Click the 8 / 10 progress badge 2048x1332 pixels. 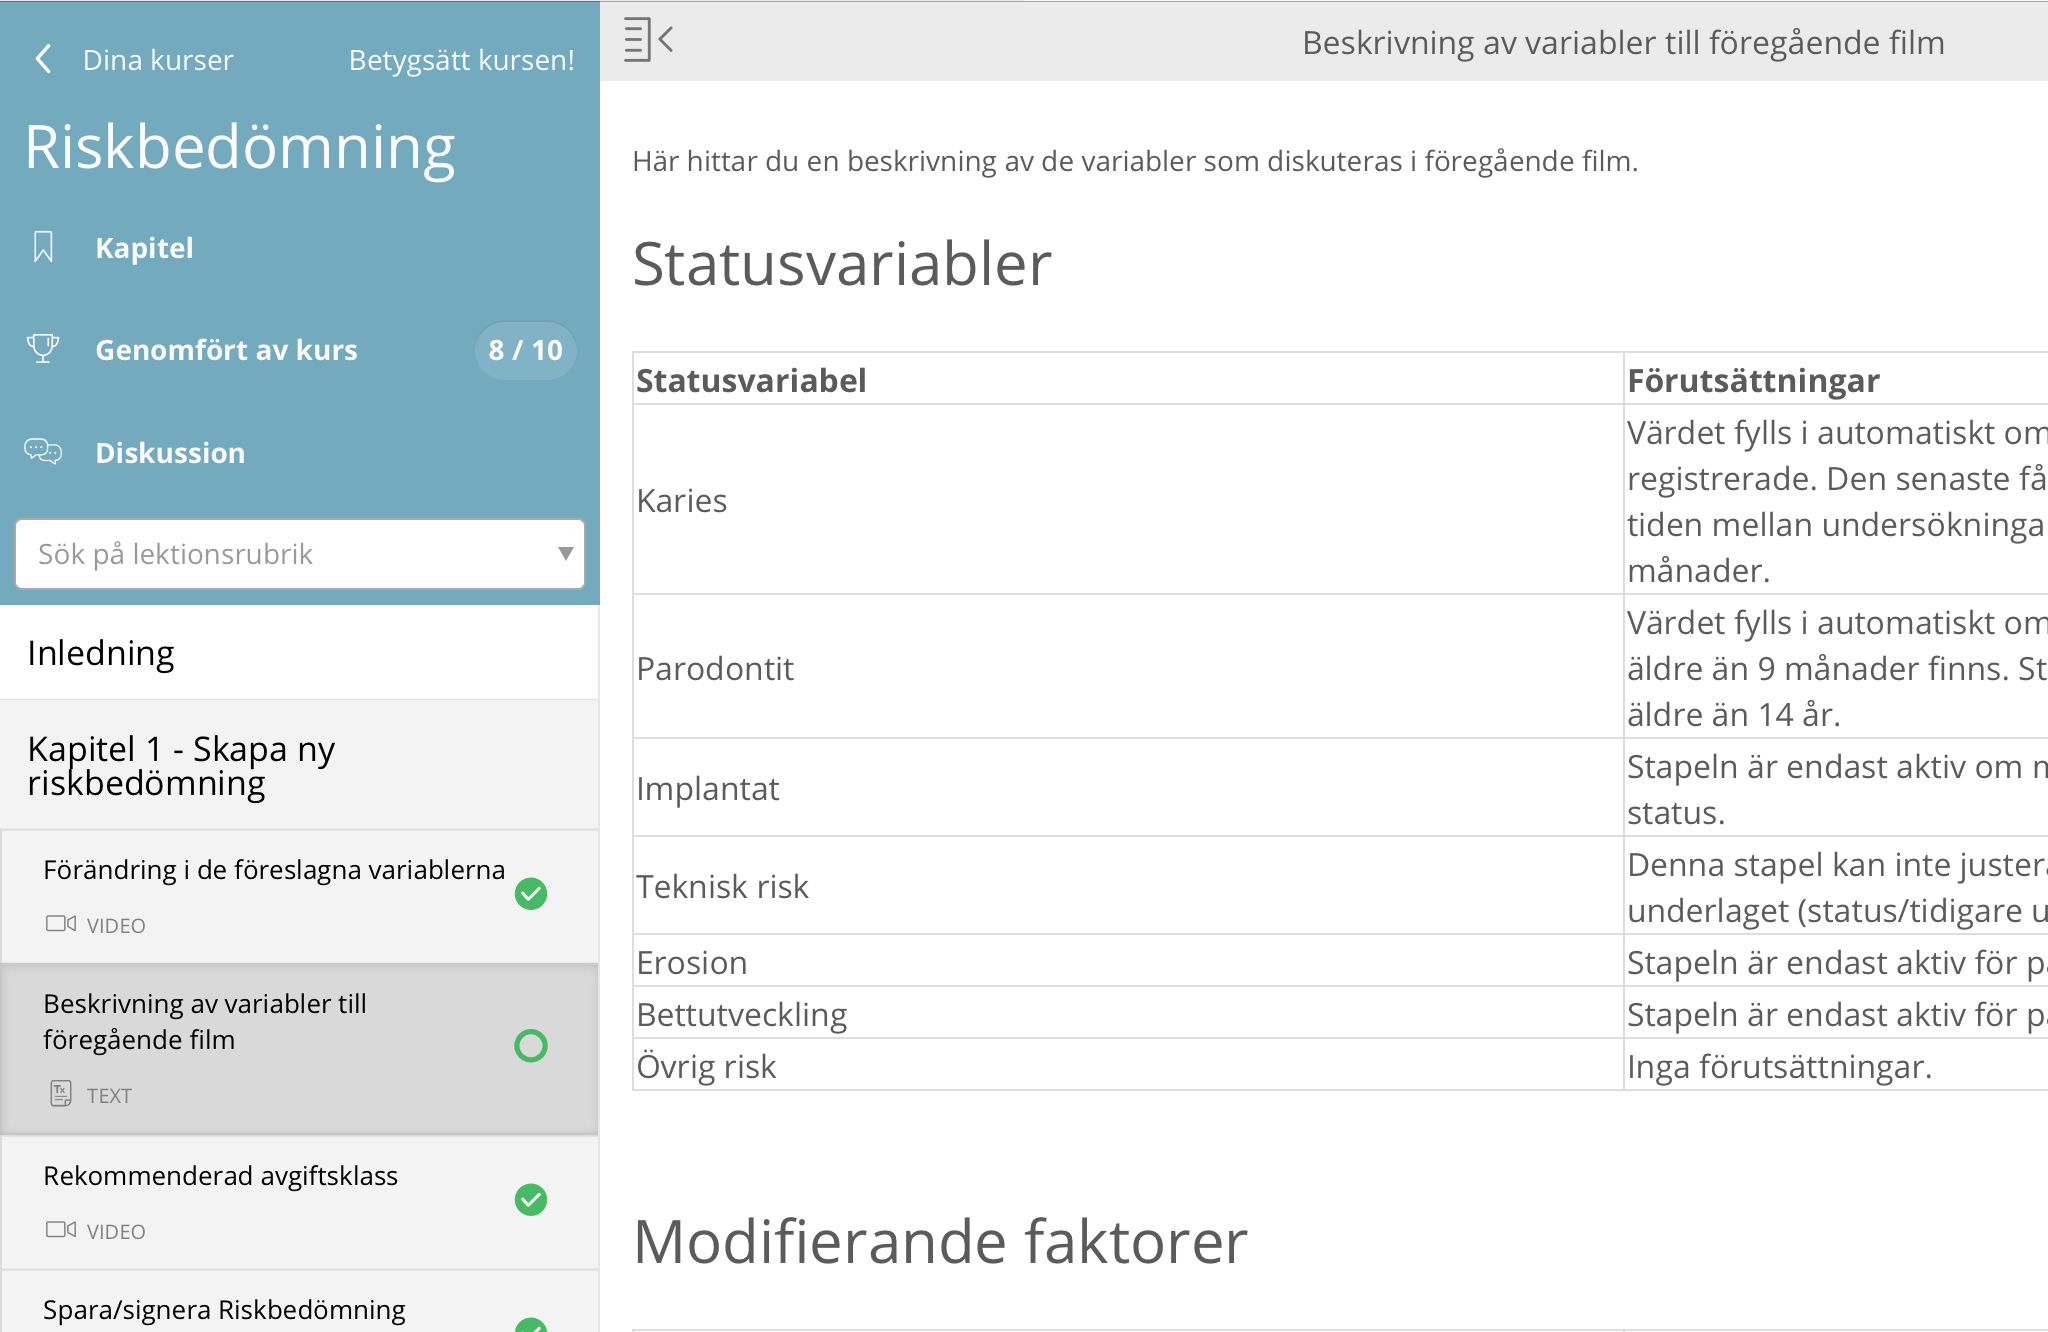(525, 350)
